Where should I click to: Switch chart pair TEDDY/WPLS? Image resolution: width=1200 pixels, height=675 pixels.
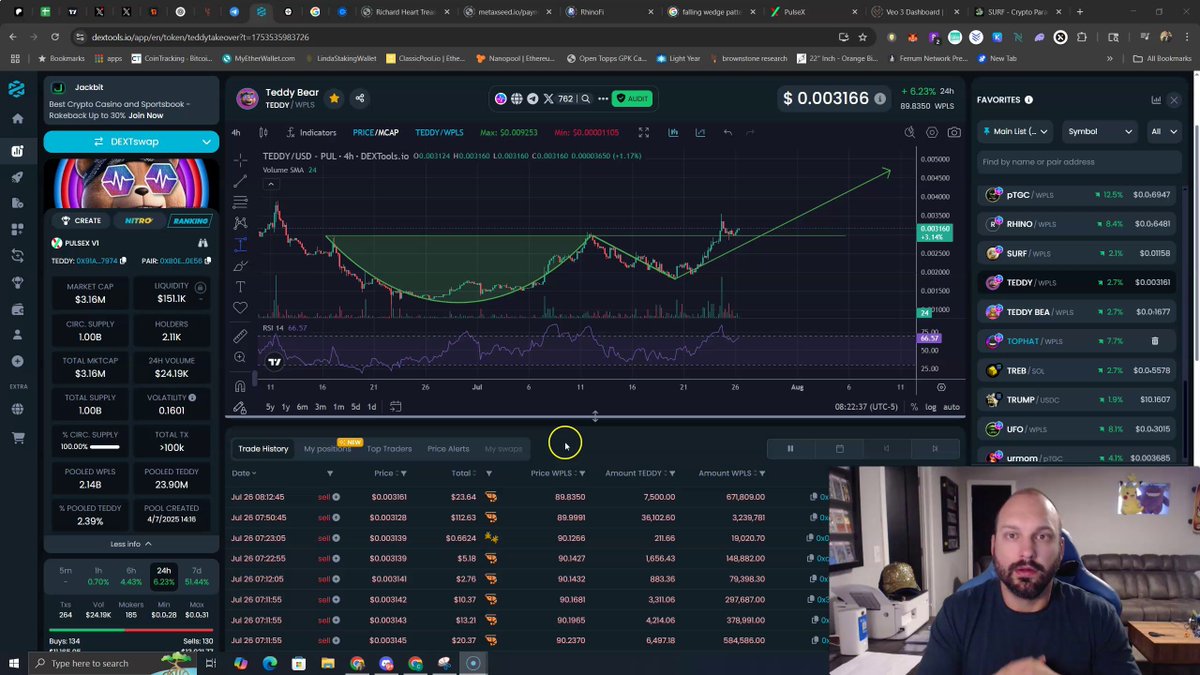point(439,132)
